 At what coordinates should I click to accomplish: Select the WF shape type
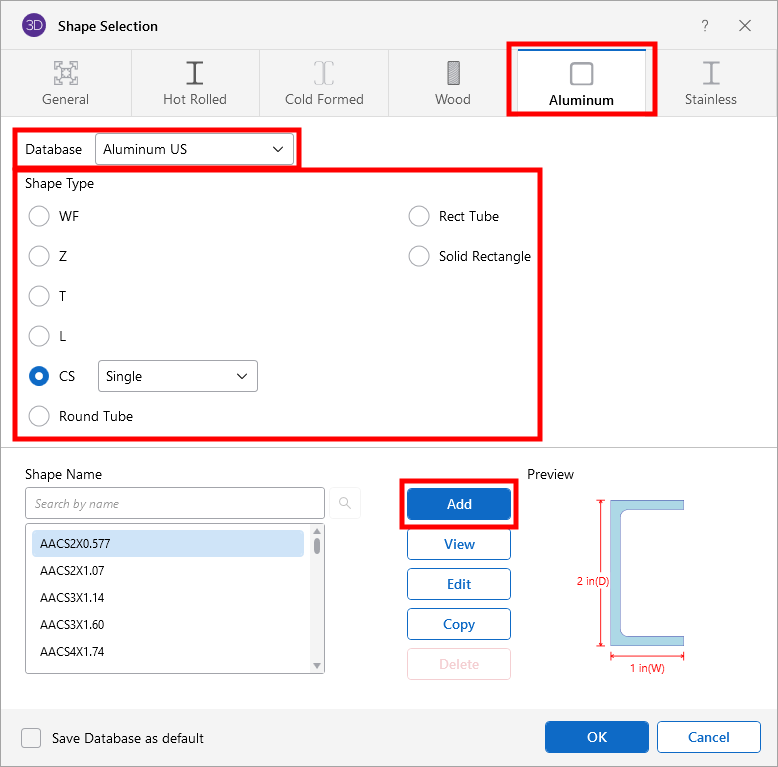pyautogui.click(x=39, y=216)
